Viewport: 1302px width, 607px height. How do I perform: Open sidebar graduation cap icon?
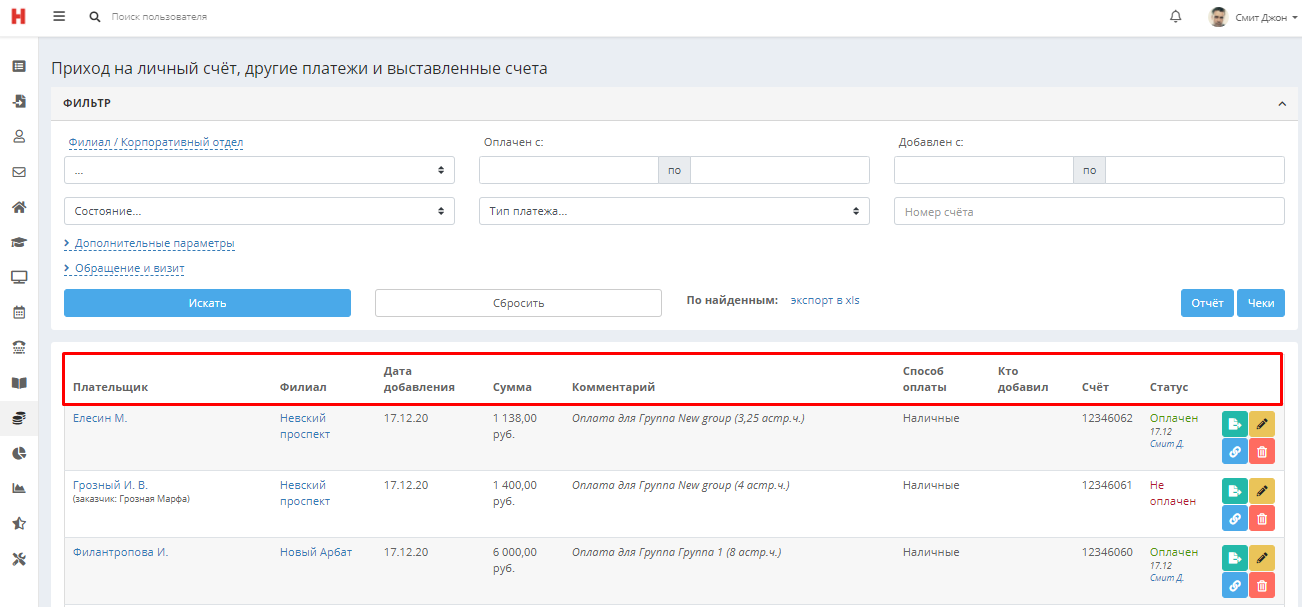[x=18, y=242]
